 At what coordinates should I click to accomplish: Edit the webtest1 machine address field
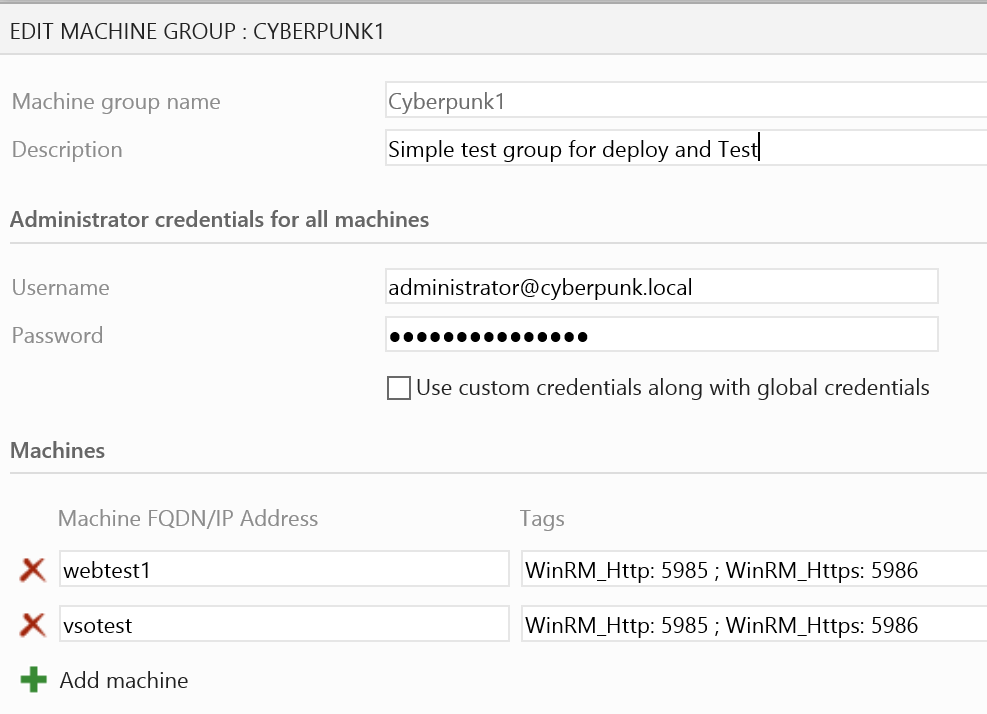(284, 570)
